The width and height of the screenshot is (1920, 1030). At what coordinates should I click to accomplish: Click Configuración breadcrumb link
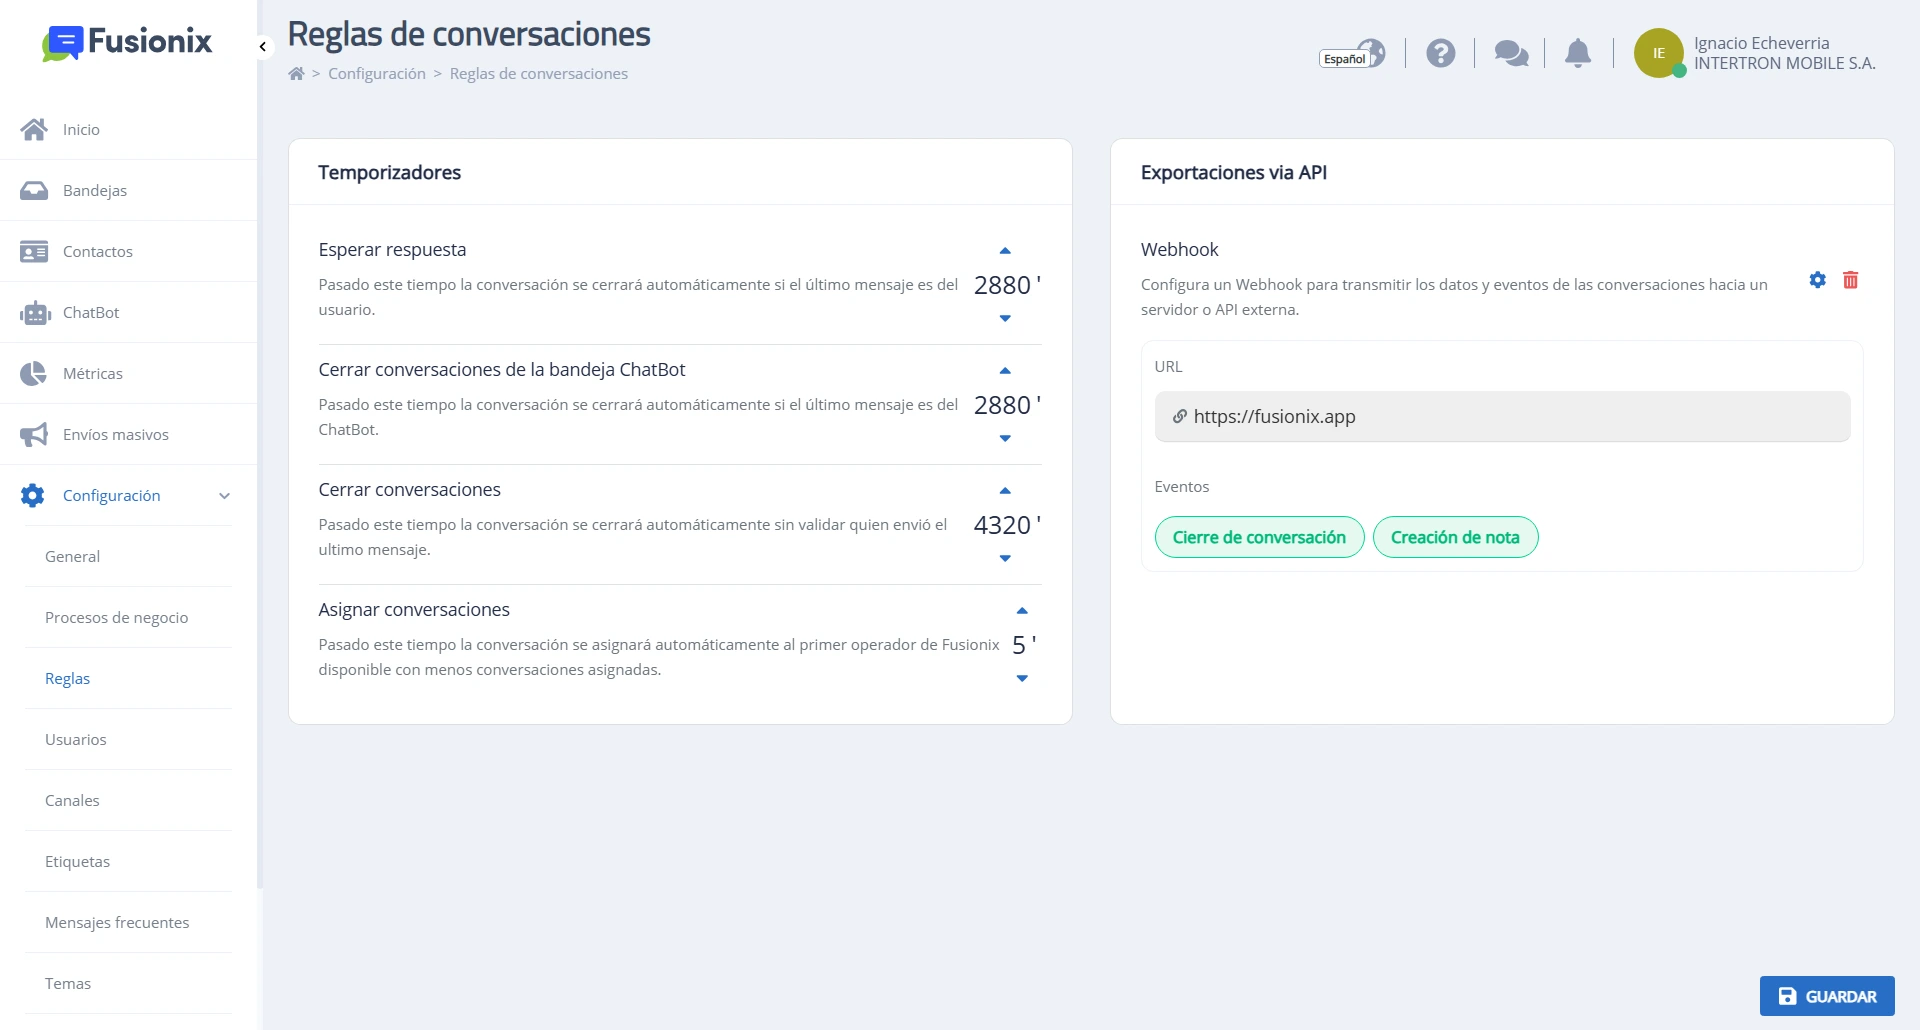(x=377, y=73)
